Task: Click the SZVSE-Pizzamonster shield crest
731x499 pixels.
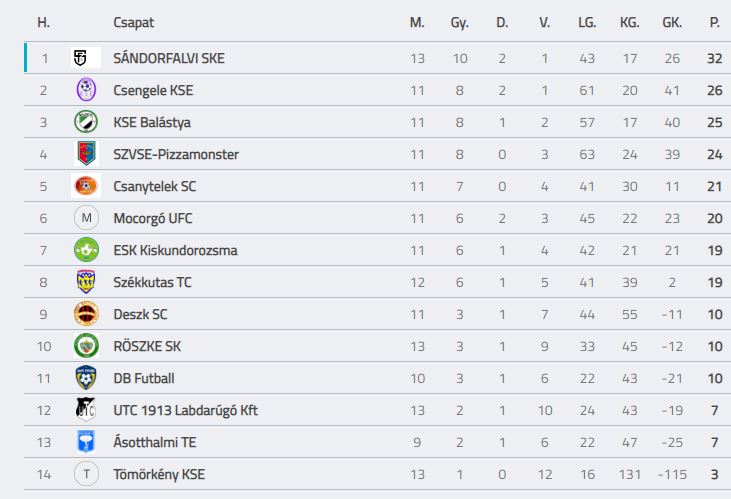Action: (86, 154)
